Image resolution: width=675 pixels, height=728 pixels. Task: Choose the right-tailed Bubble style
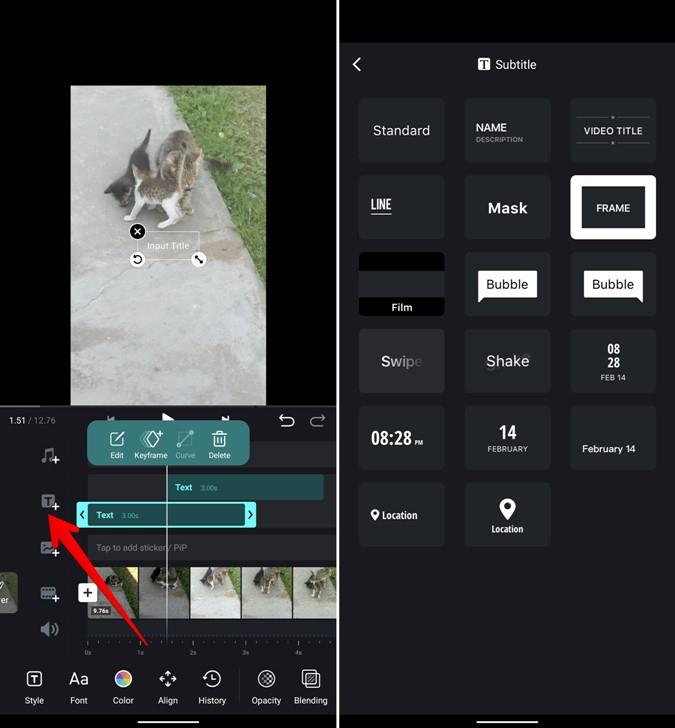click(x=613, y=284)
